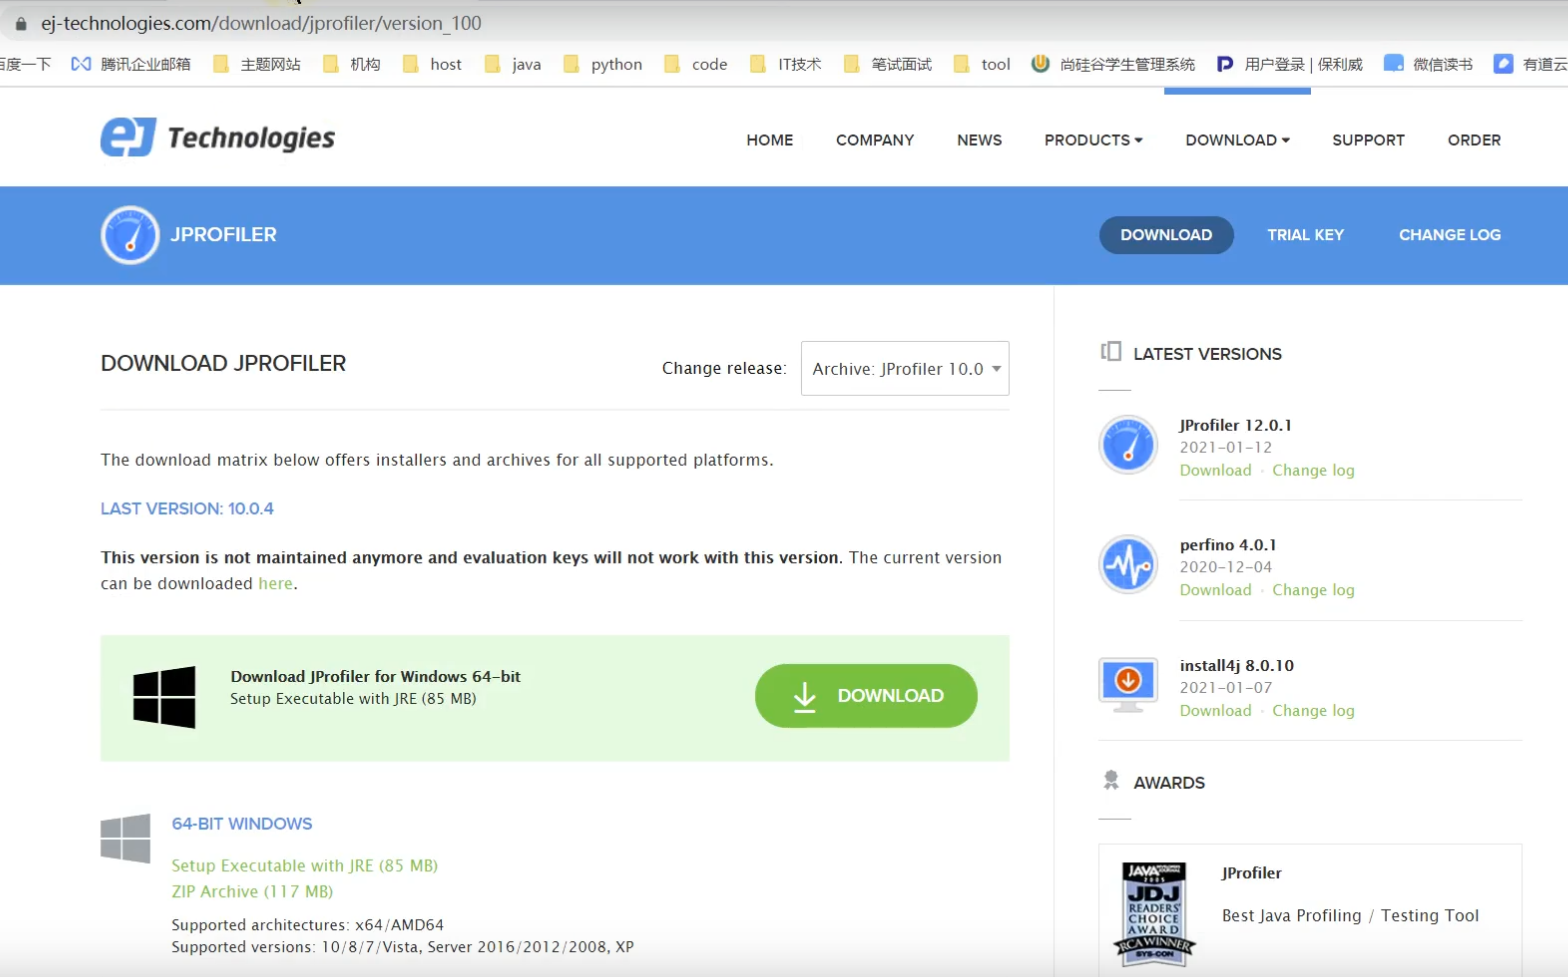Expand the DOWNLOAD navigation menu
Viewport: 1568px width, 977px height.
coord(1237,140)
